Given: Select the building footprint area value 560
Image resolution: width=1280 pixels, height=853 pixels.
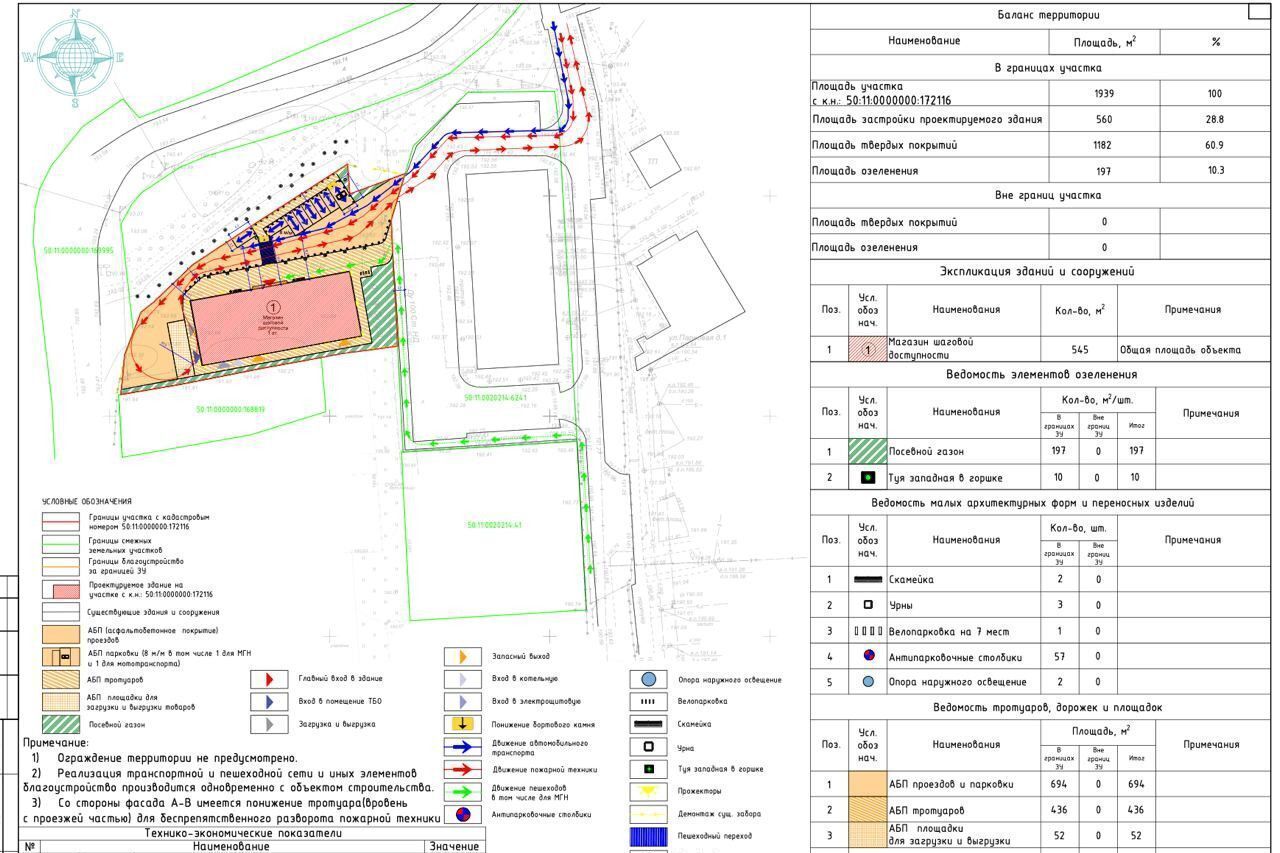Looking at the screenshot, I should [1104, 119].
